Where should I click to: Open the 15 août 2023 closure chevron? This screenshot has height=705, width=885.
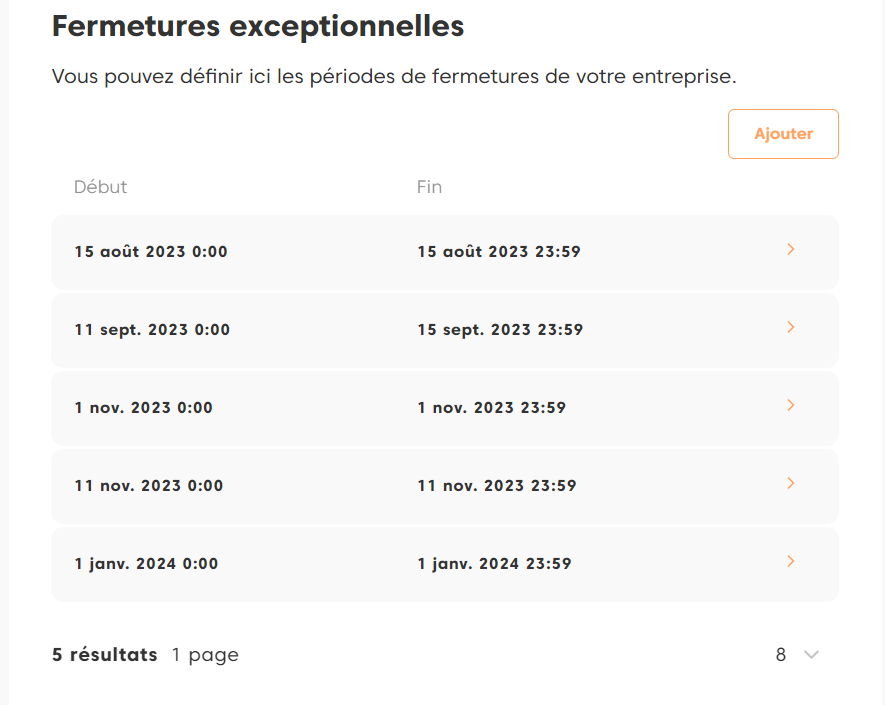point(790,250)
